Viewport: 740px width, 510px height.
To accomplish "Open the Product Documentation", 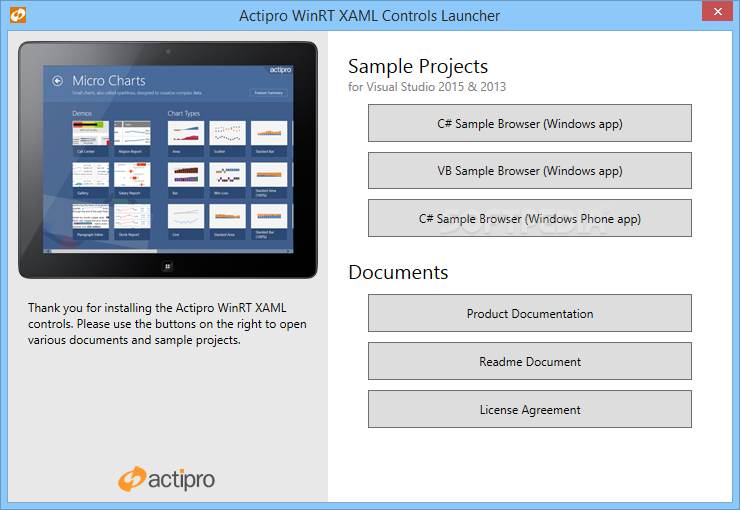I will coord(530,313).
